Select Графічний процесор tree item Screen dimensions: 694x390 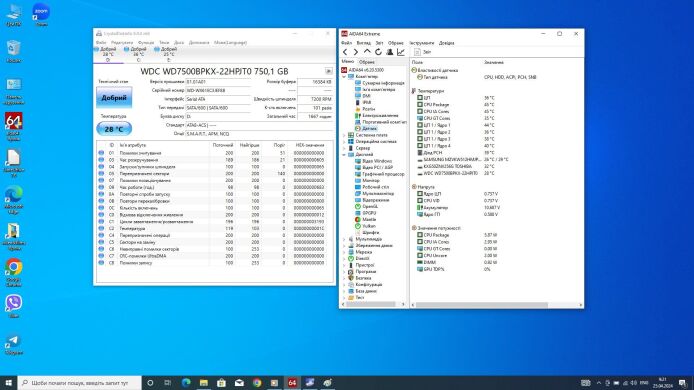tap(379, 174)
